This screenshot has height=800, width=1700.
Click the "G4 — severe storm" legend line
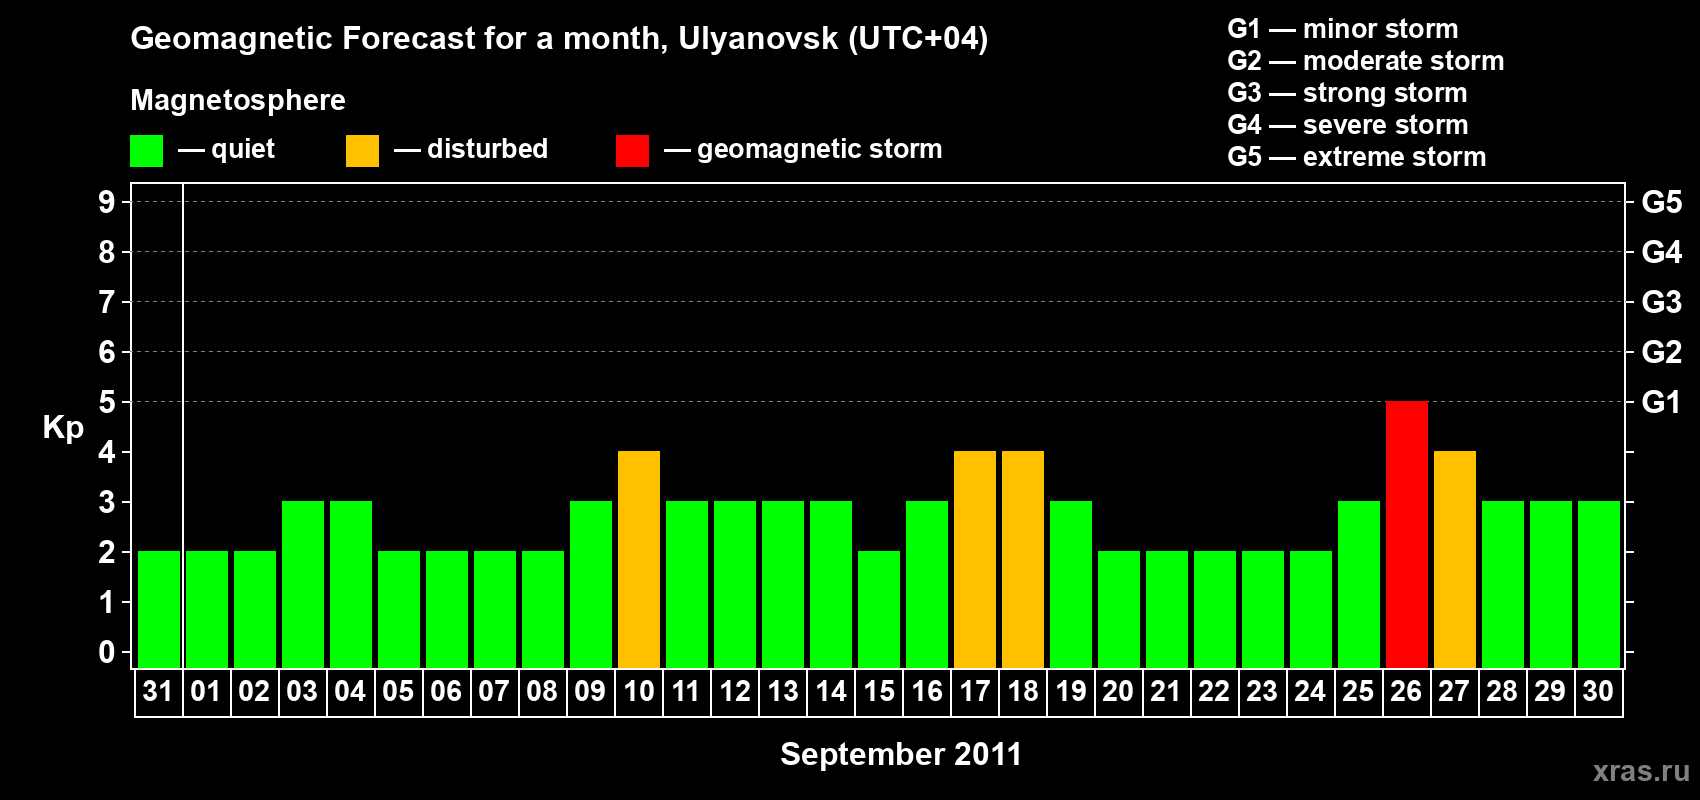1348,125
